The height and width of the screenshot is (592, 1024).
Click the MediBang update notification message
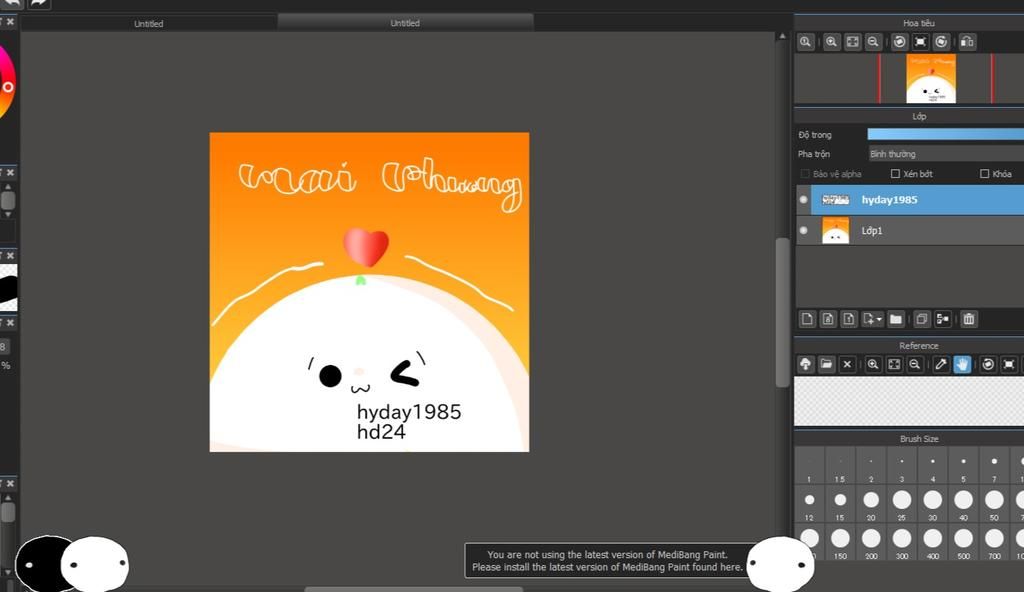tap(607, 561)
